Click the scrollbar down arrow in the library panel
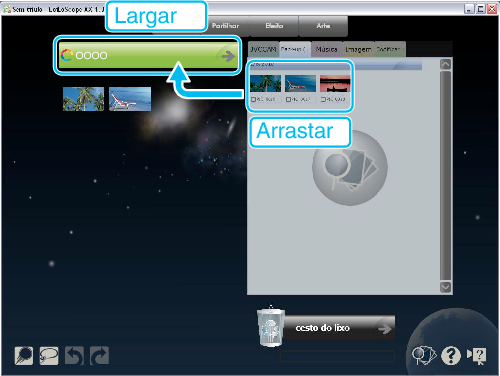Viewport: 500px width, 376px height. click(x=446, y=287)
